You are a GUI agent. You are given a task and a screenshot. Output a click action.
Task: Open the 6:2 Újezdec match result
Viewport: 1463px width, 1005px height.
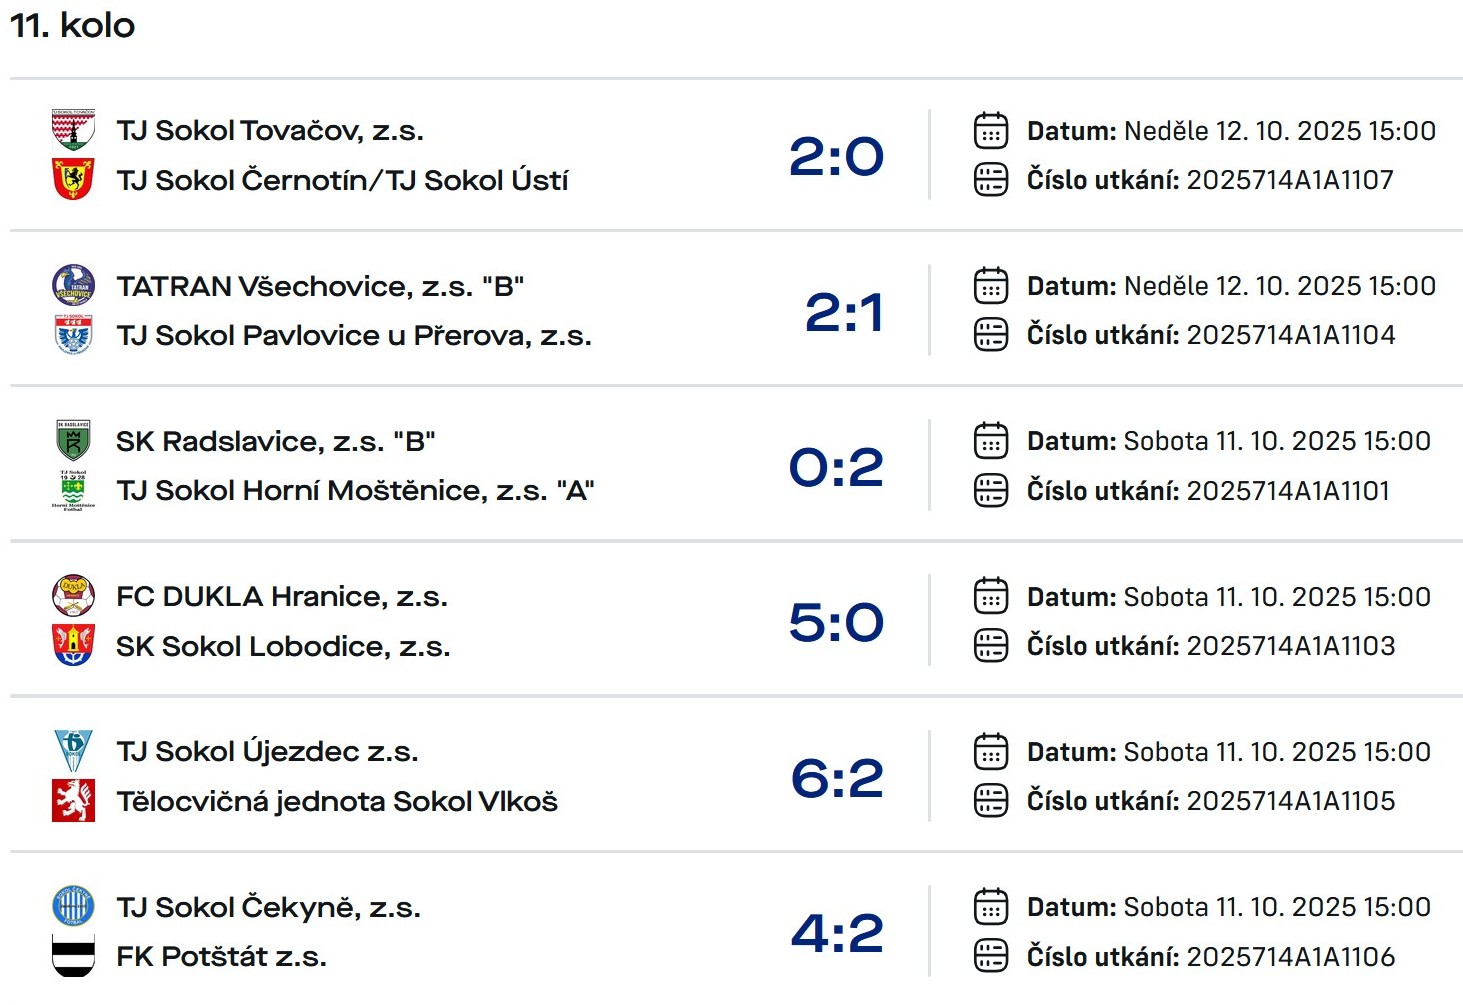coord(837,778)
